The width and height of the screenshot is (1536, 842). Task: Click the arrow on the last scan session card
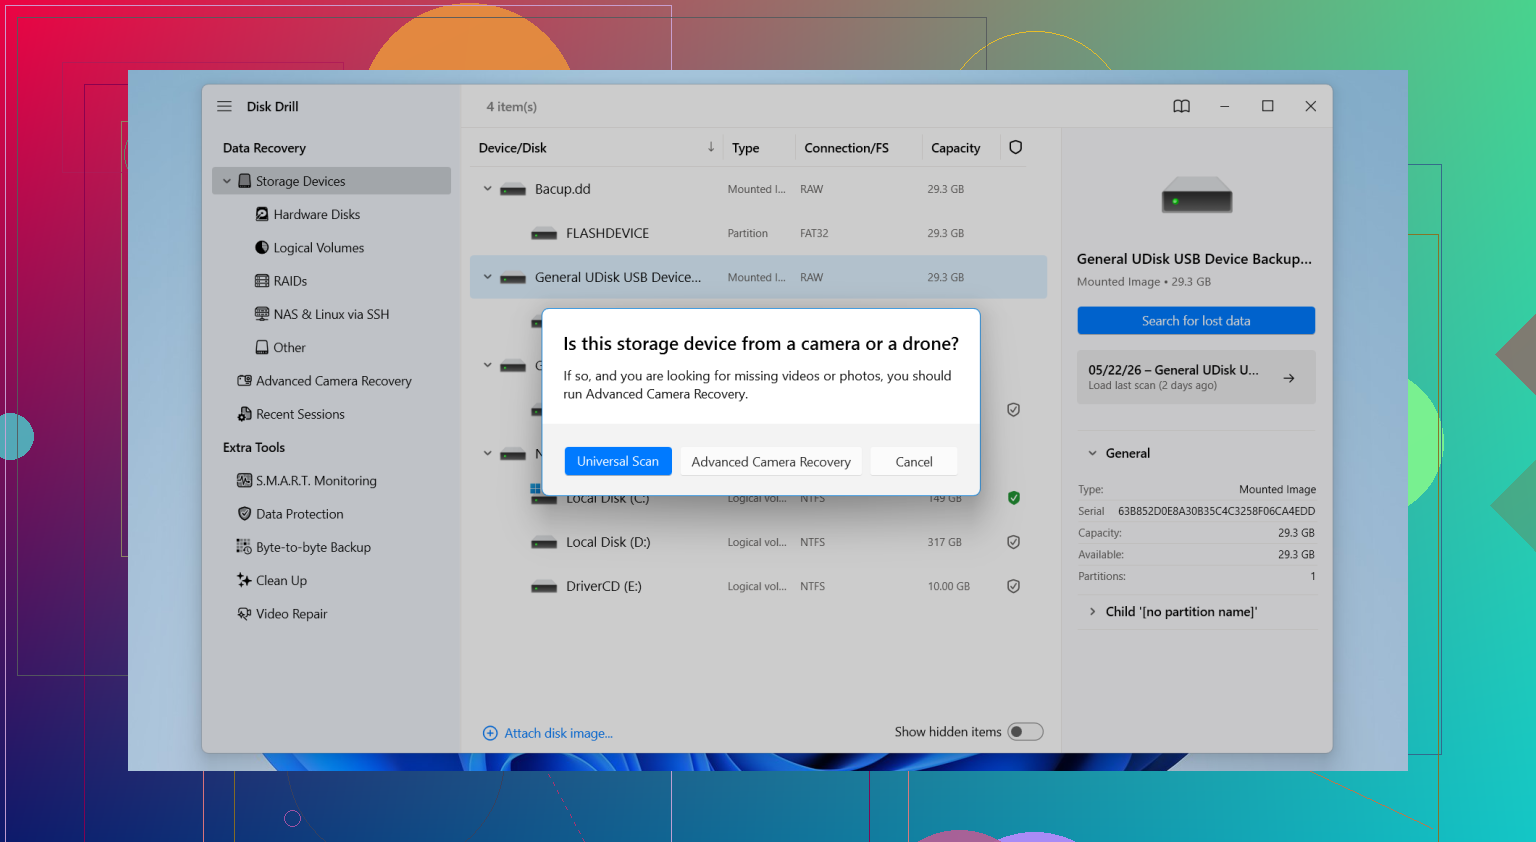point(1289,378)
